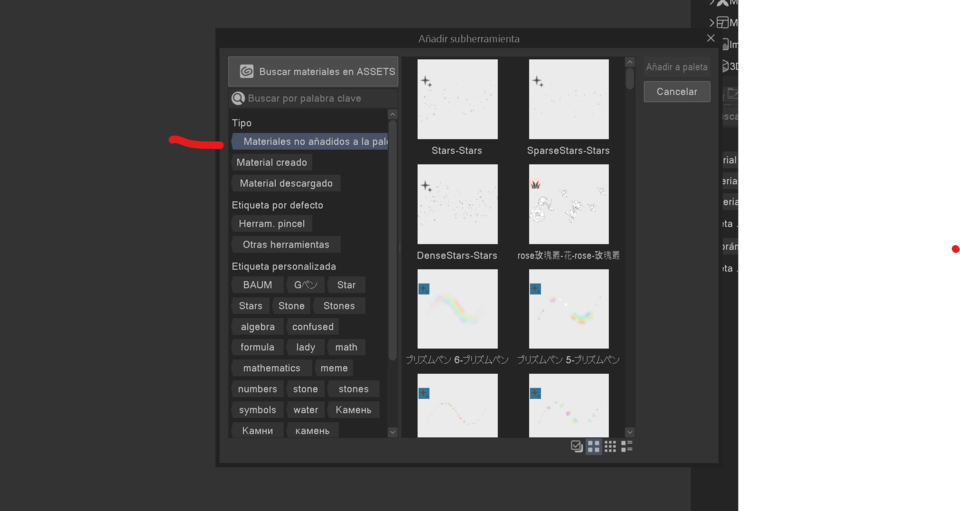Toggle Herram. pincel tag
960x511 pixels.
272,223
